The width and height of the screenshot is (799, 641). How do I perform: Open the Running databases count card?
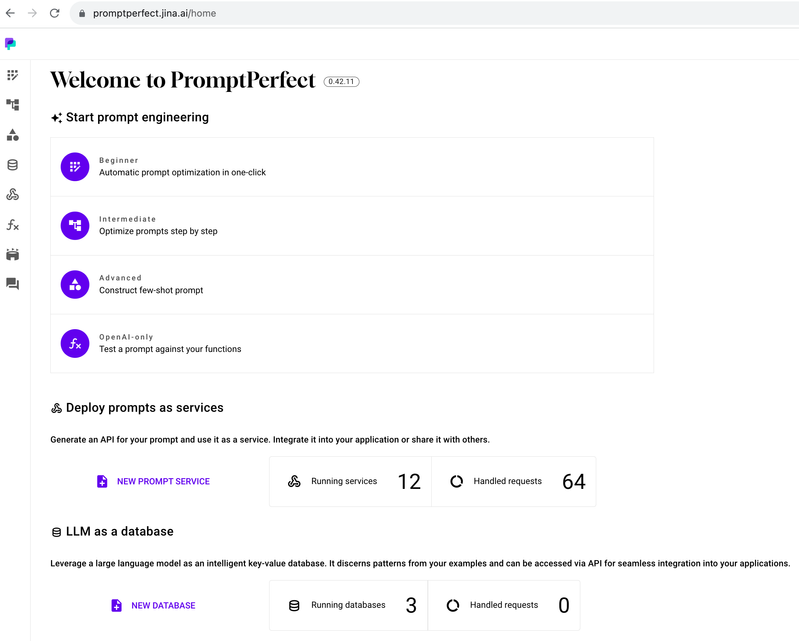click(x=349, y=605)
